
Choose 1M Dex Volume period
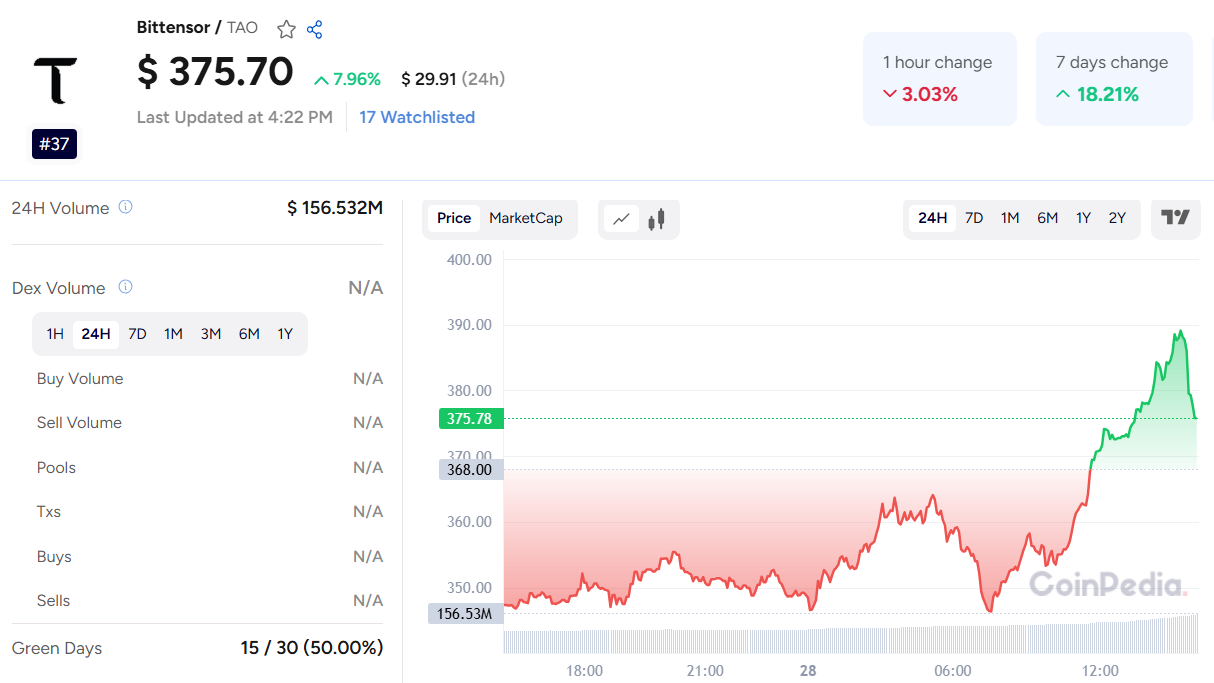point(174,334)
